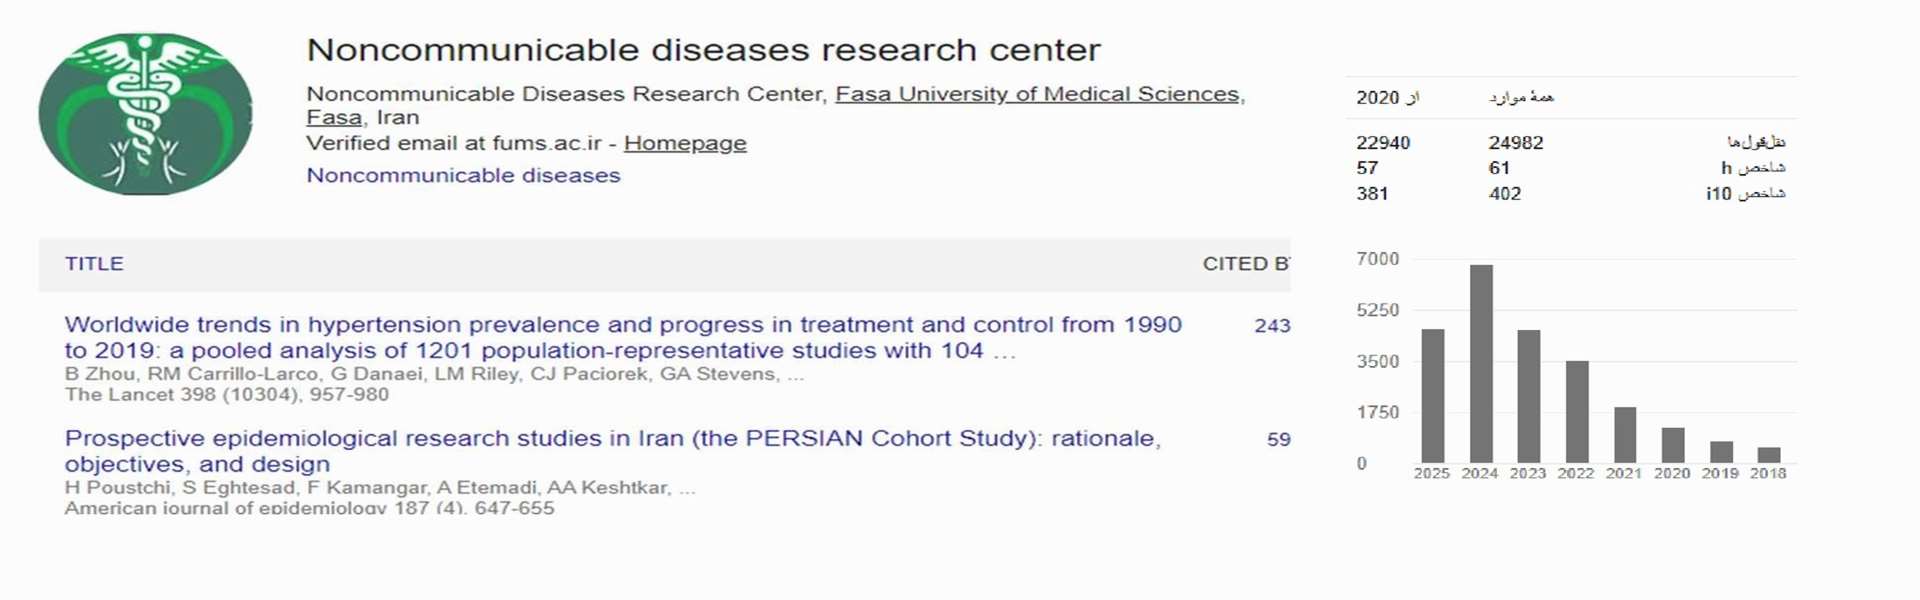Viewport: 1920px width, 600px height.
Task: Click the 2022 citations bar
Action: tap(1577, 411)
